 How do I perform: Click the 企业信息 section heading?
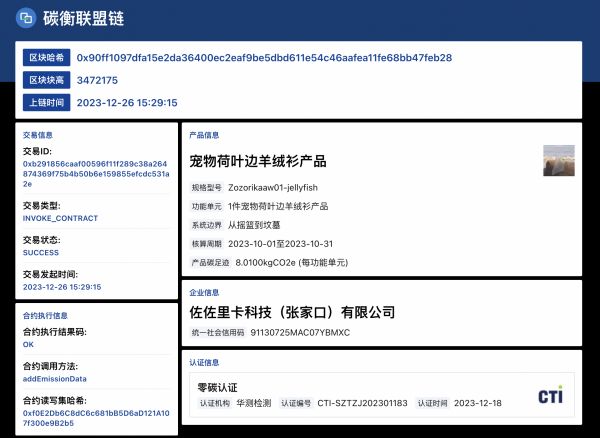click(x=204, y=293)
